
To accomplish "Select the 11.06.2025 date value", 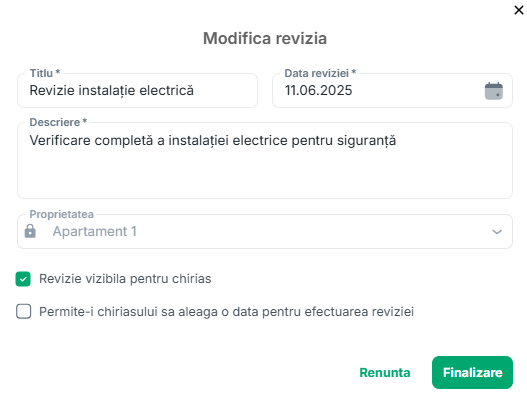I will point(318,90).
